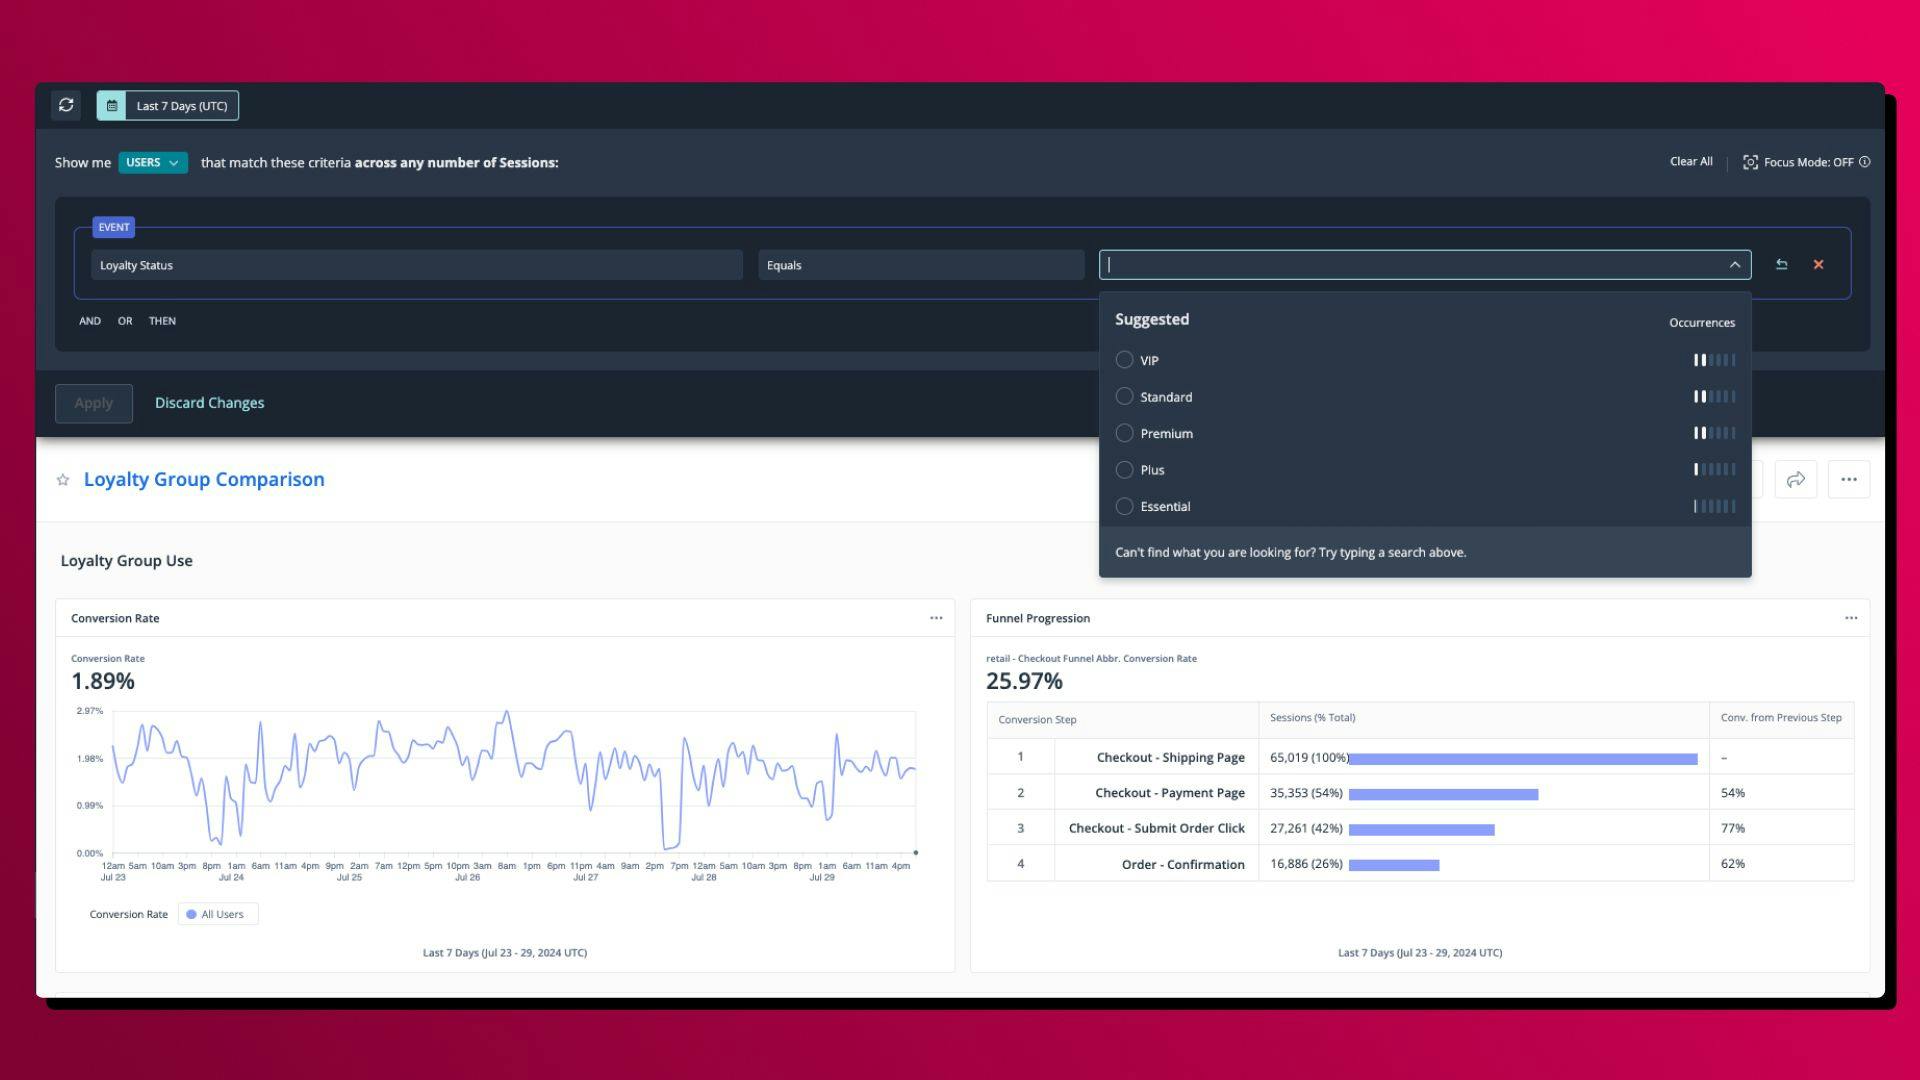Click the value input field for loyalty status
The image size is (1920, 1080).
pos(1424,264)
